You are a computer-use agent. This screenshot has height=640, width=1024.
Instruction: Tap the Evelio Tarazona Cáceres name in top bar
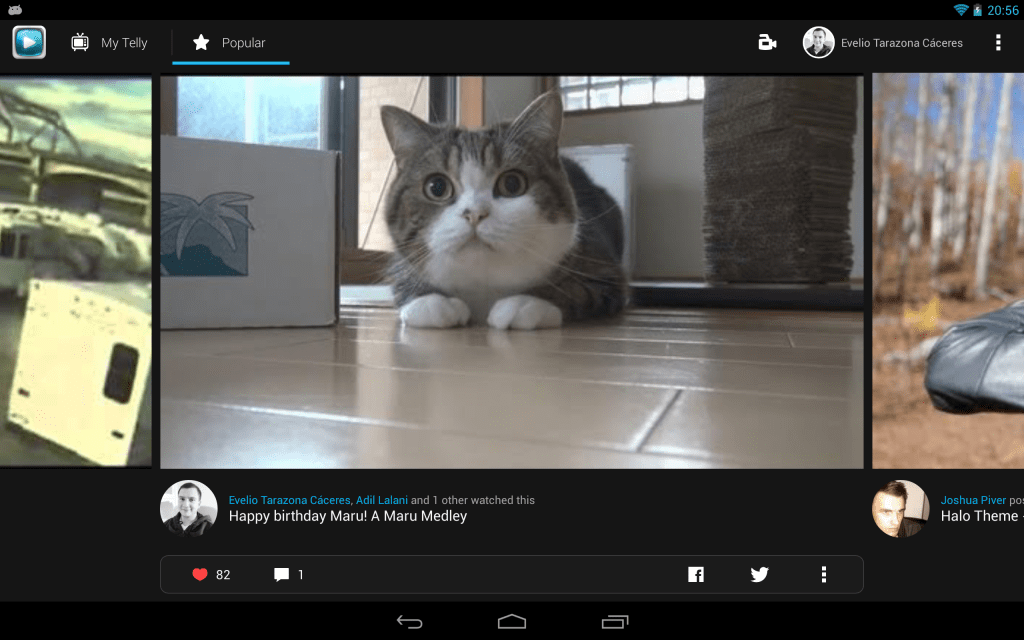(x=902, y=43)
